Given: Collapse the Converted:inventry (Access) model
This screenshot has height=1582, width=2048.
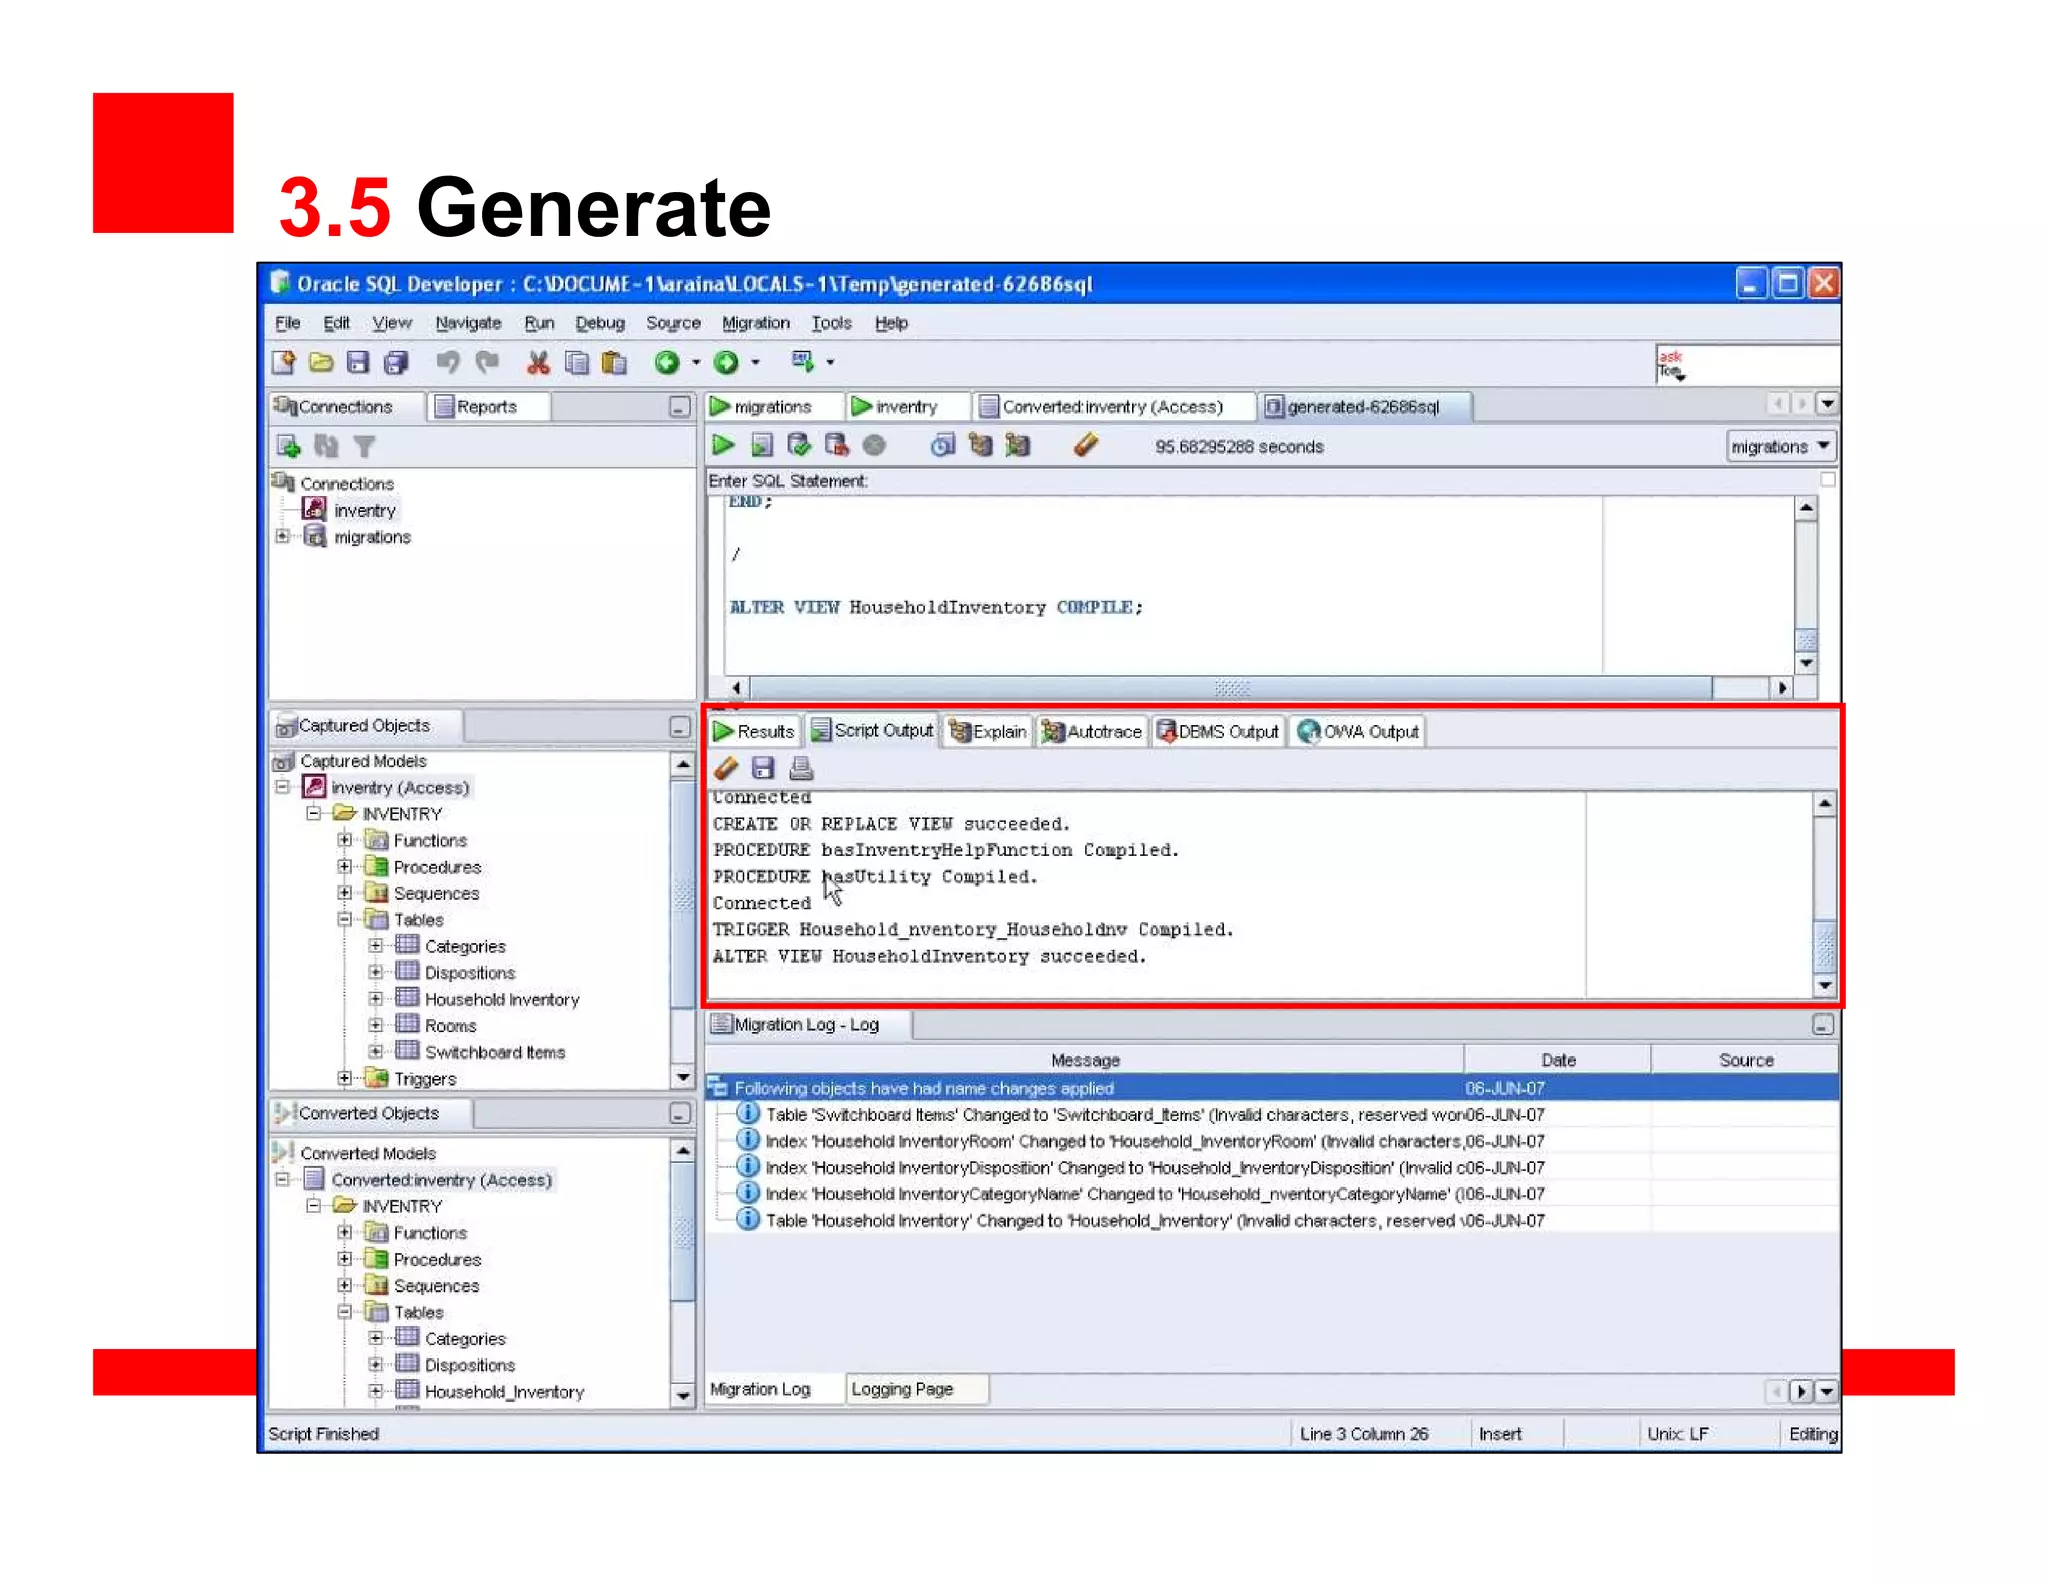Looking at the screenshot, I should coord(283,1179).
